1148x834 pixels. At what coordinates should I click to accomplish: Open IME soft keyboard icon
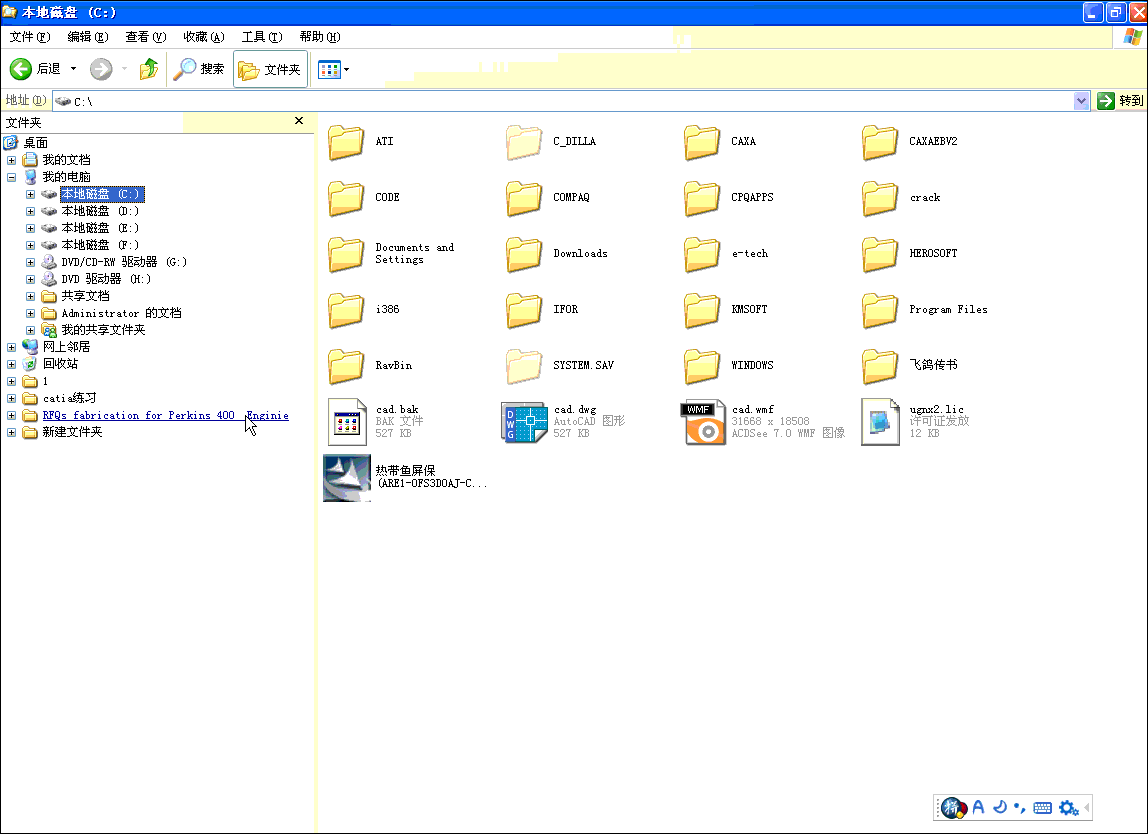[1043, 808]
